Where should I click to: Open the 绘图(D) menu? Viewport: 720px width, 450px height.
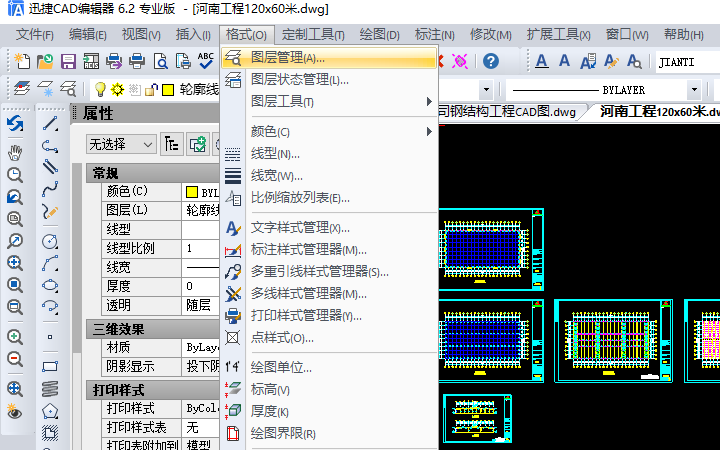point(379,34)
